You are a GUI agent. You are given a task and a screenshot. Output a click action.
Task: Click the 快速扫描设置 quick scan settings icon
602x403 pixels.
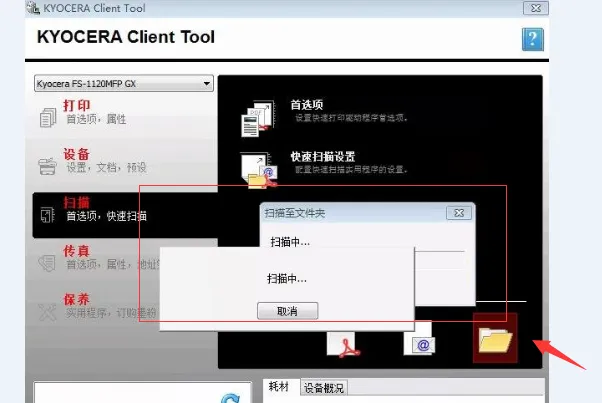tap(256, 169)
